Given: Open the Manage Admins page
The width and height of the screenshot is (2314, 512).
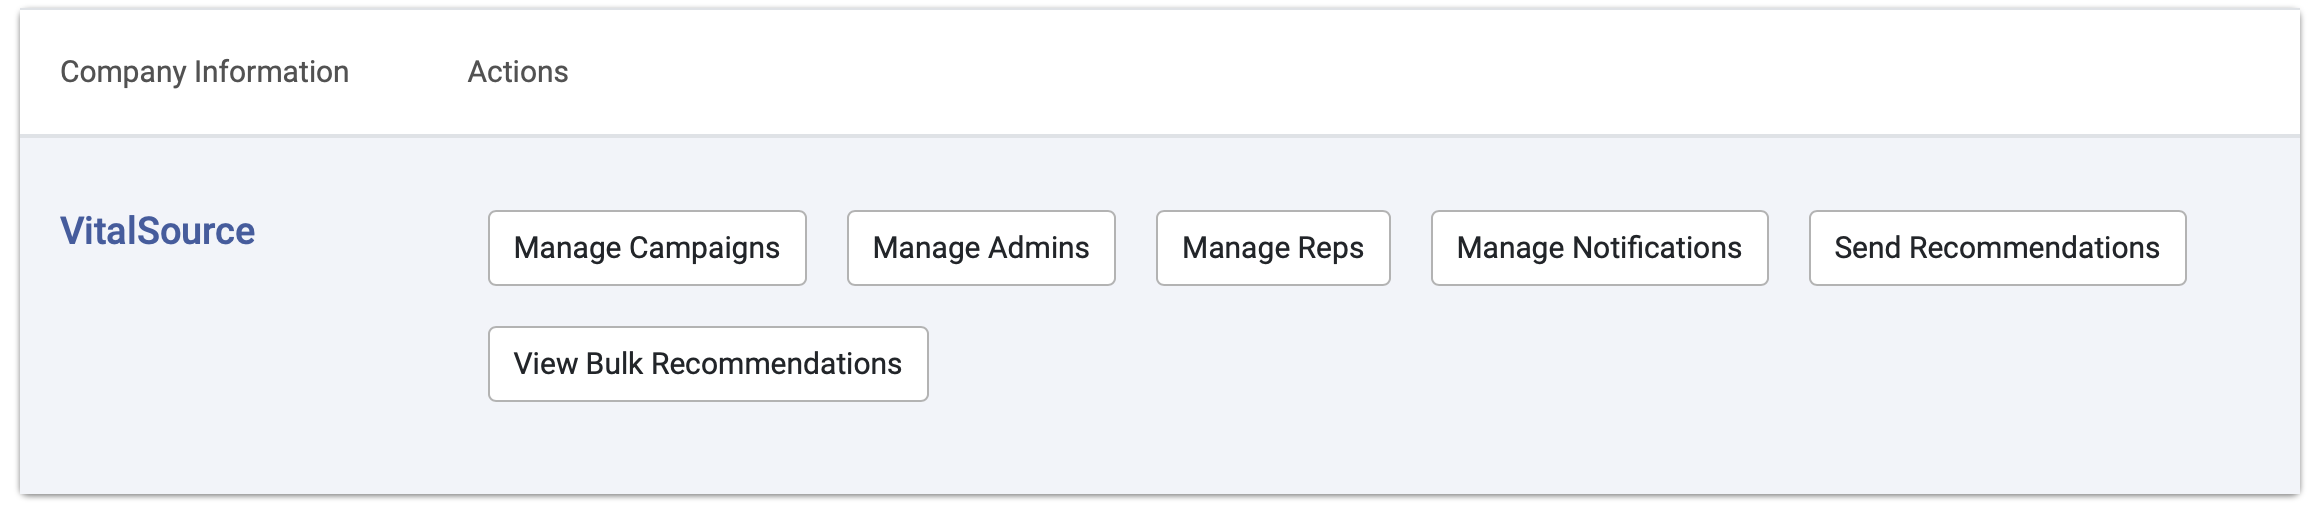Looking at the screenshot, I should coord(981,248).
